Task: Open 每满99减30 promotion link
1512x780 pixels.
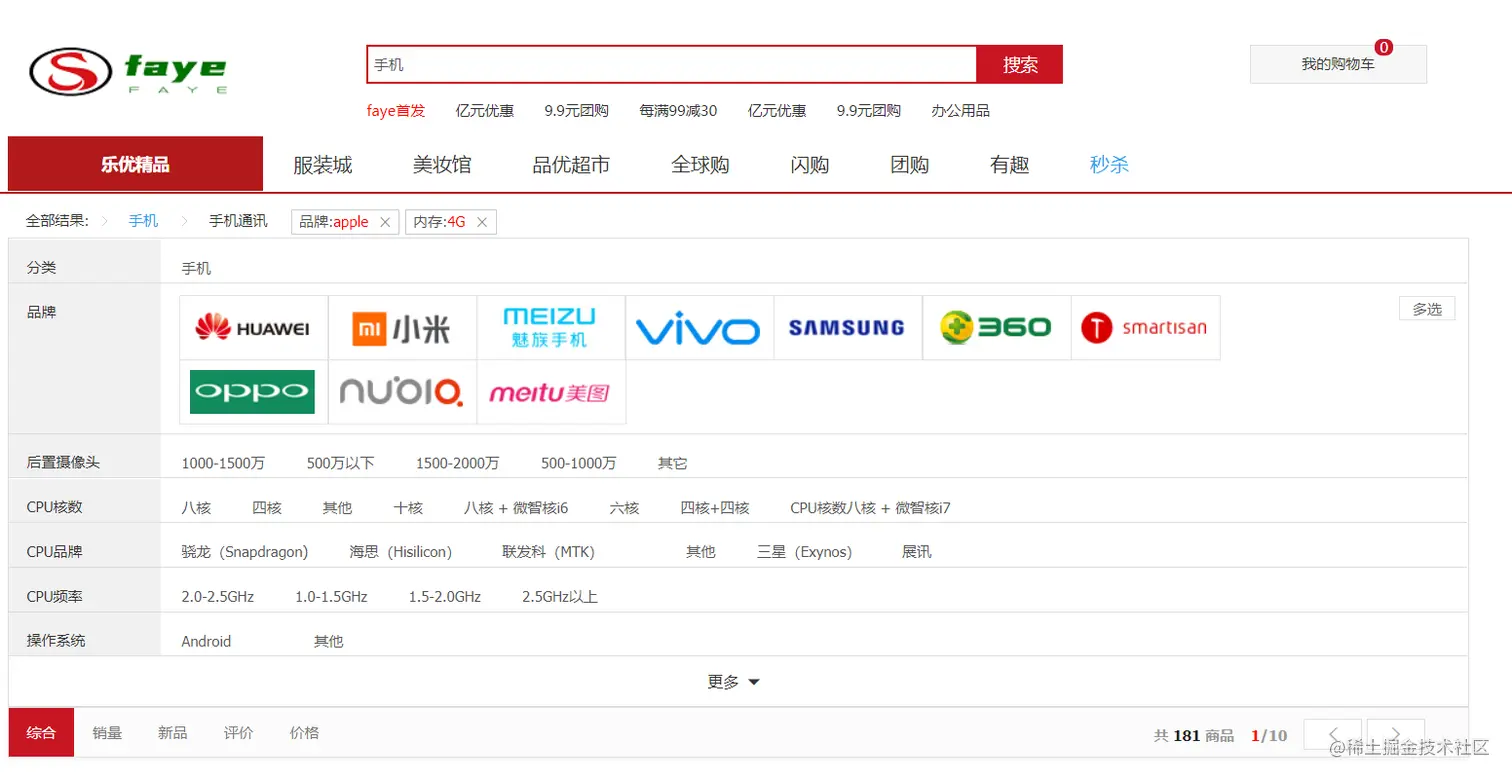Action: click(x=678, y=111)
